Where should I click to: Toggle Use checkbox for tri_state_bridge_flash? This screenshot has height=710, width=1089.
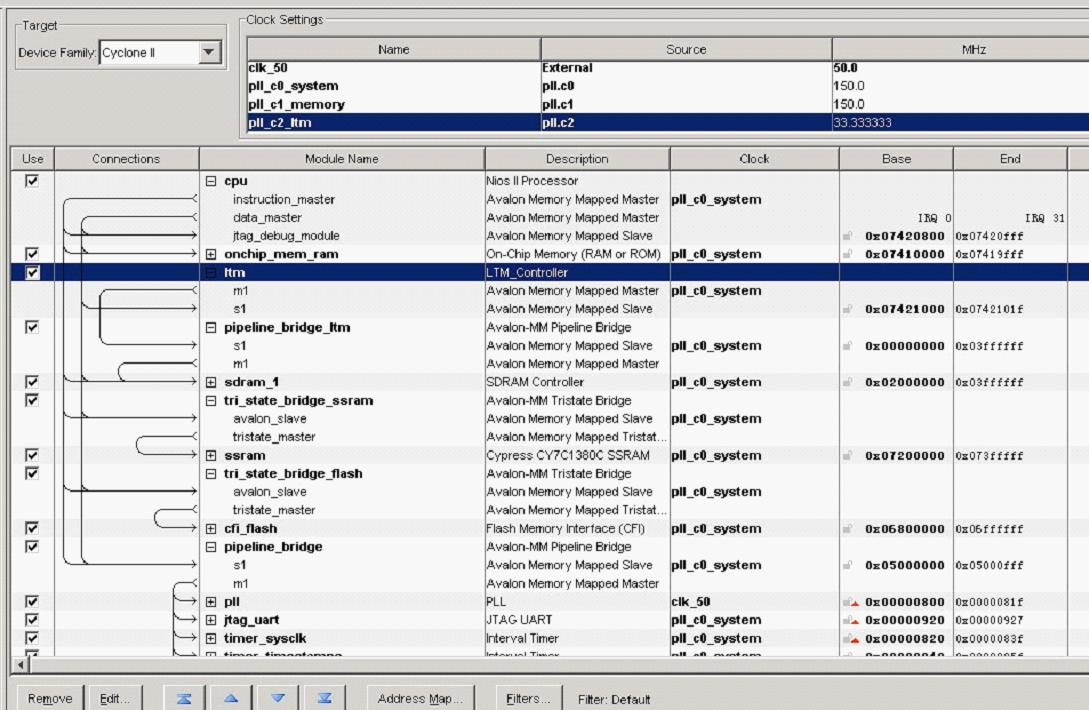coord(32,473)
